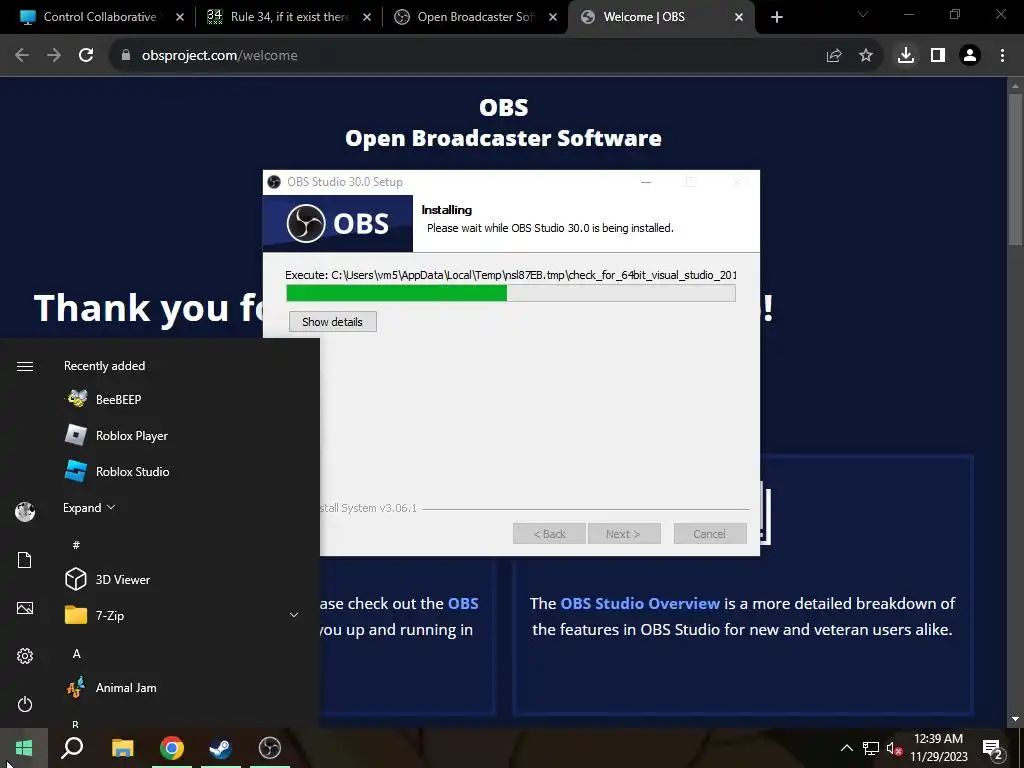Show hidden system tray icons
Screen dimensions: 1024x768
(846, 748)
